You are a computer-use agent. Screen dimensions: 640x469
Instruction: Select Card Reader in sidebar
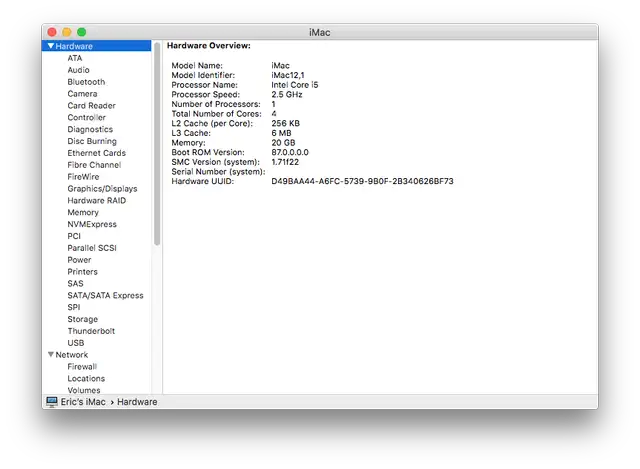coord(91,105)
